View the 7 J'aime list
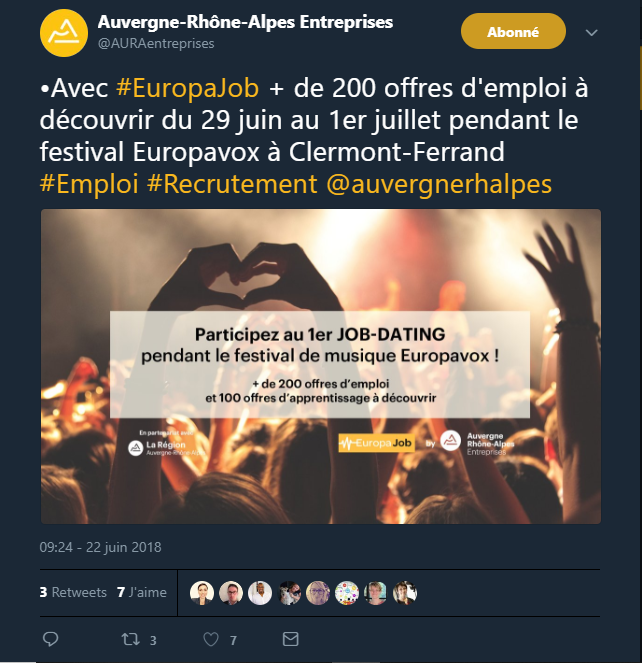The width and height of the screenshot is (642, 663). [142, 592]
